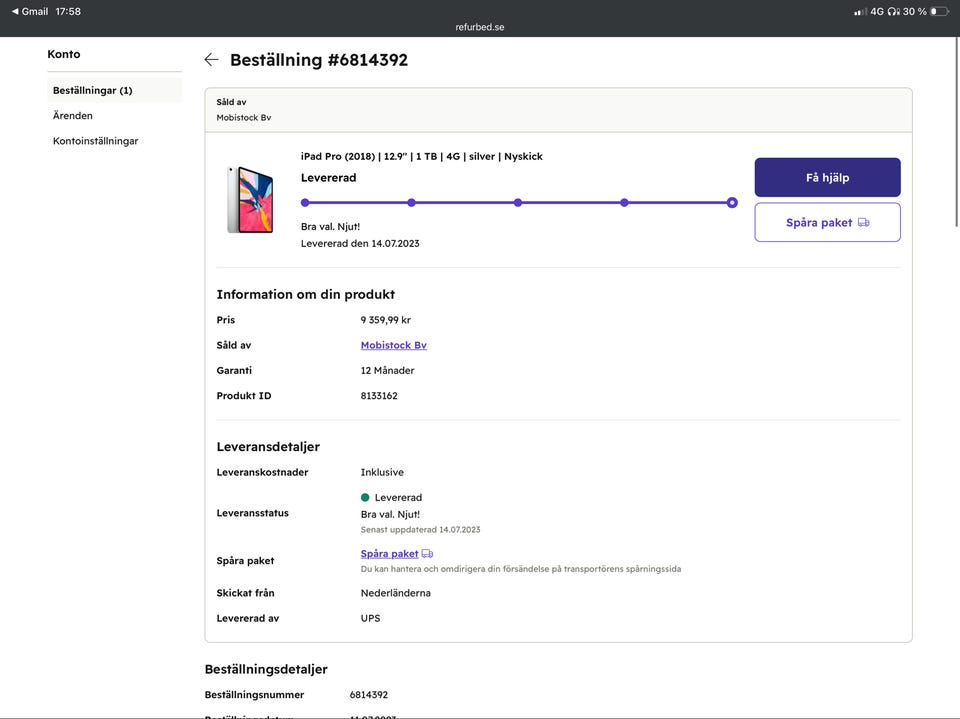
Task: Go to Ärenden in sidebar
Action: (x=73, y=116)
